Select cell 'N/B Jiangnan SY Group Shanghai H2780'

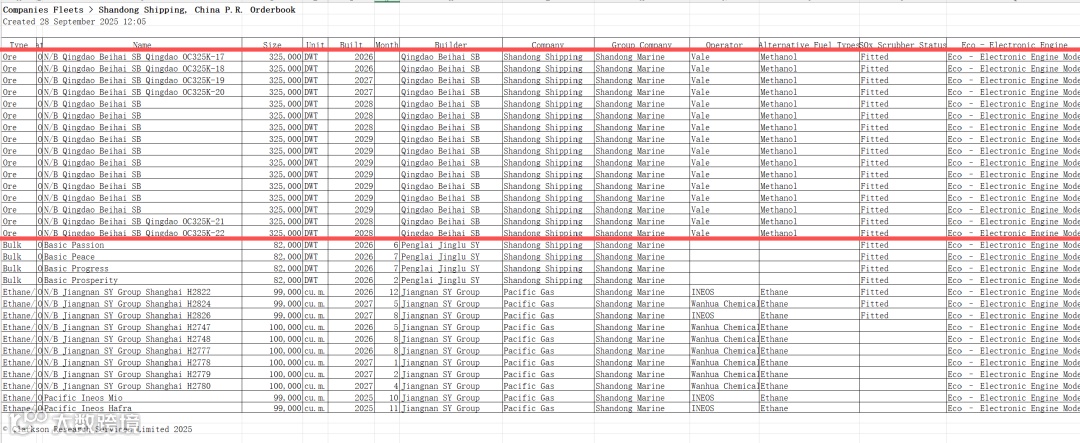point(142,386)
